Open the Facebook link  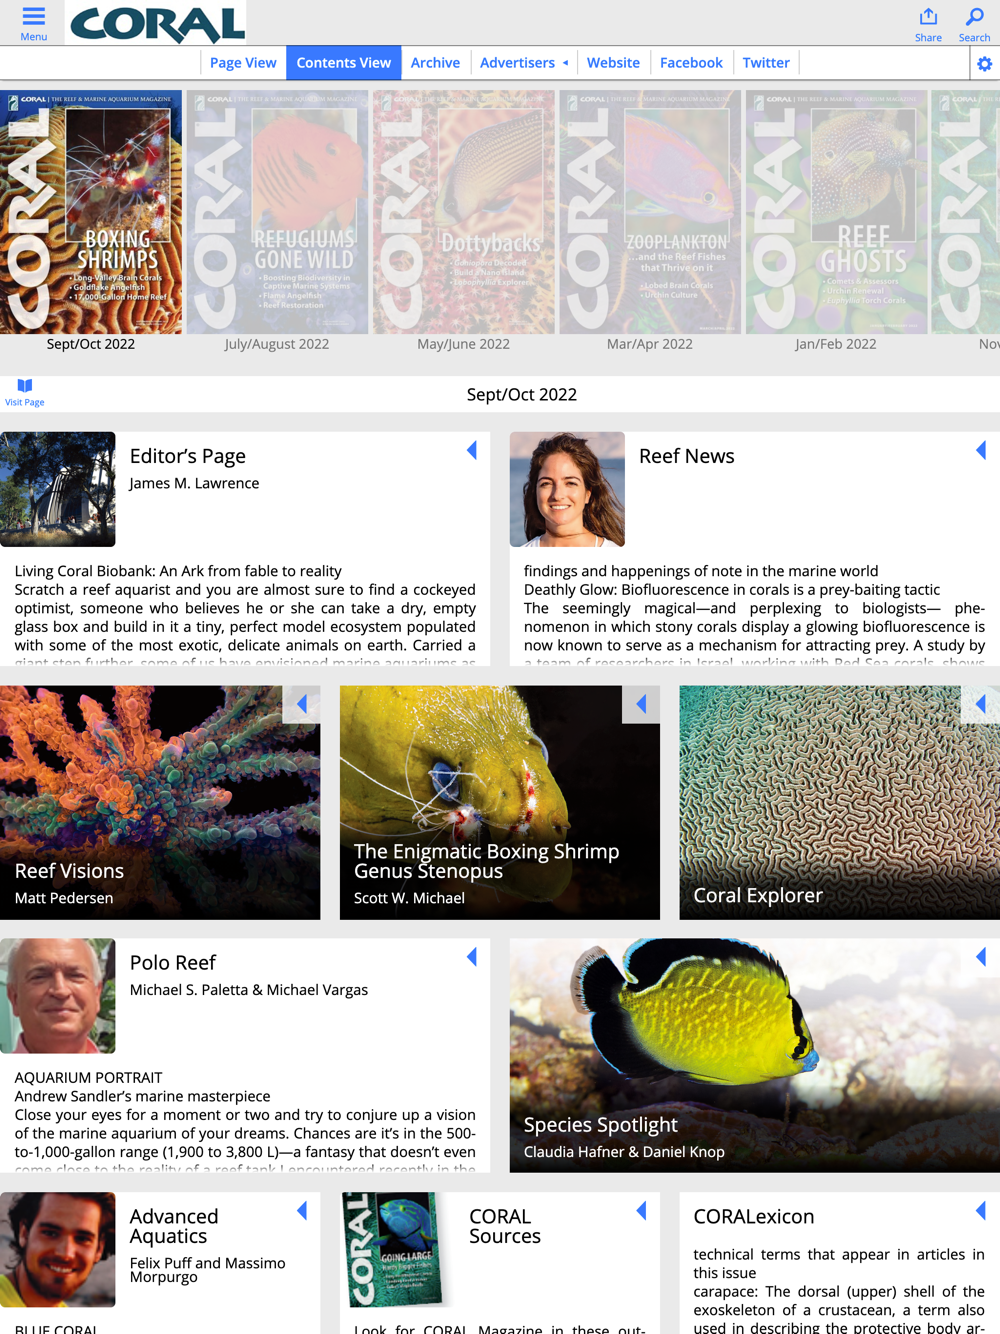coord(691,63)
